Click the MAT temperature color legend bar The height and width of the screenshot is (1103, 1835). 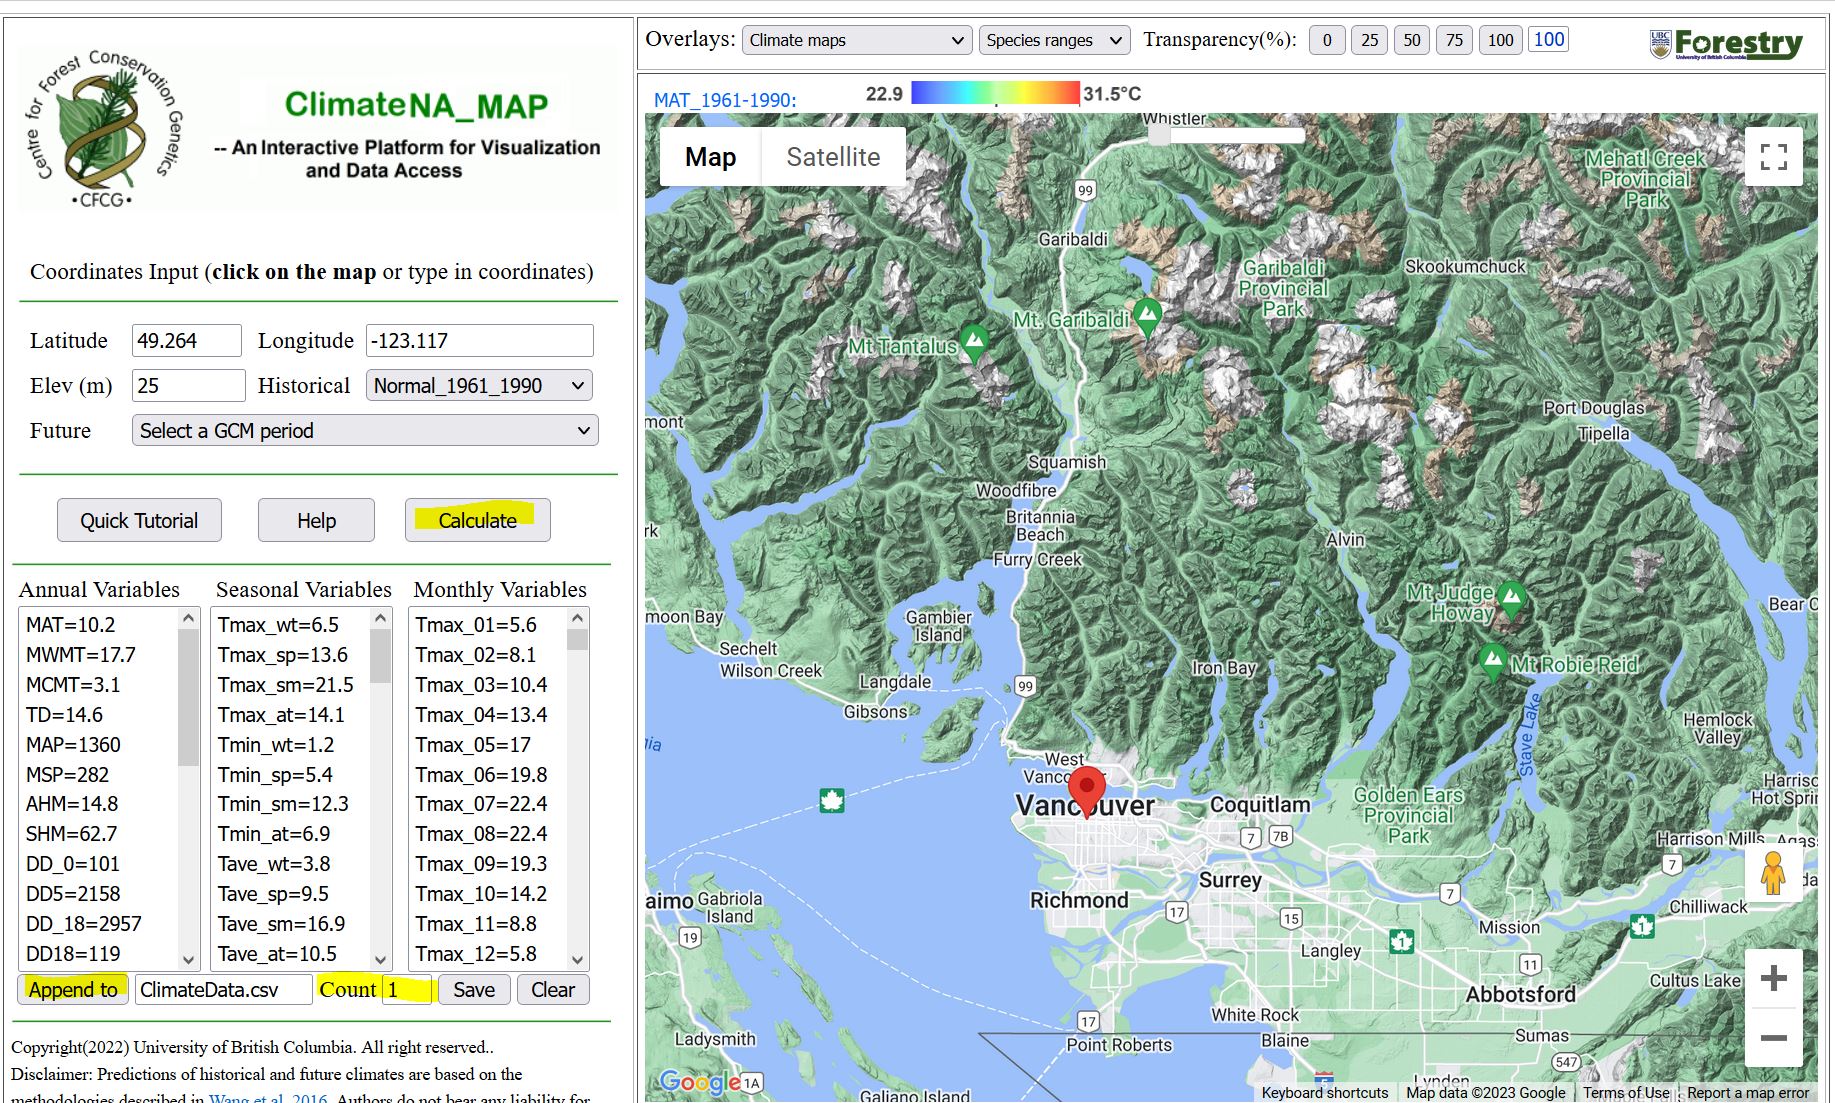pyautogui.click(x=995, y=94)
